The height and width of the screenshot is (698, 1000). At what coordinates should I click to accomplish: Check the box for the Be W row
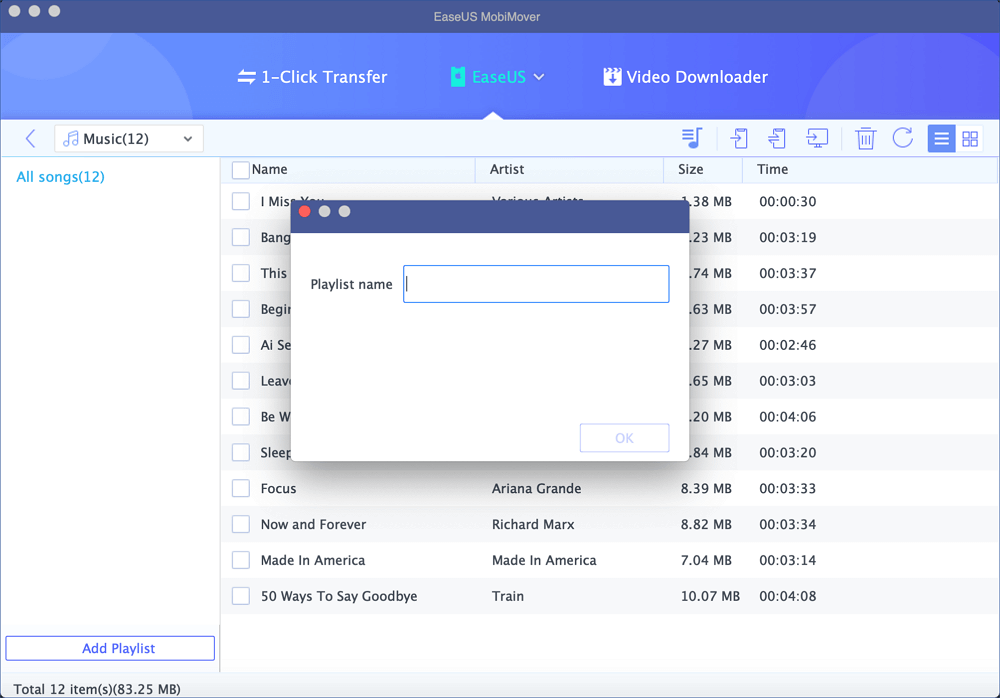pos(240,417)
